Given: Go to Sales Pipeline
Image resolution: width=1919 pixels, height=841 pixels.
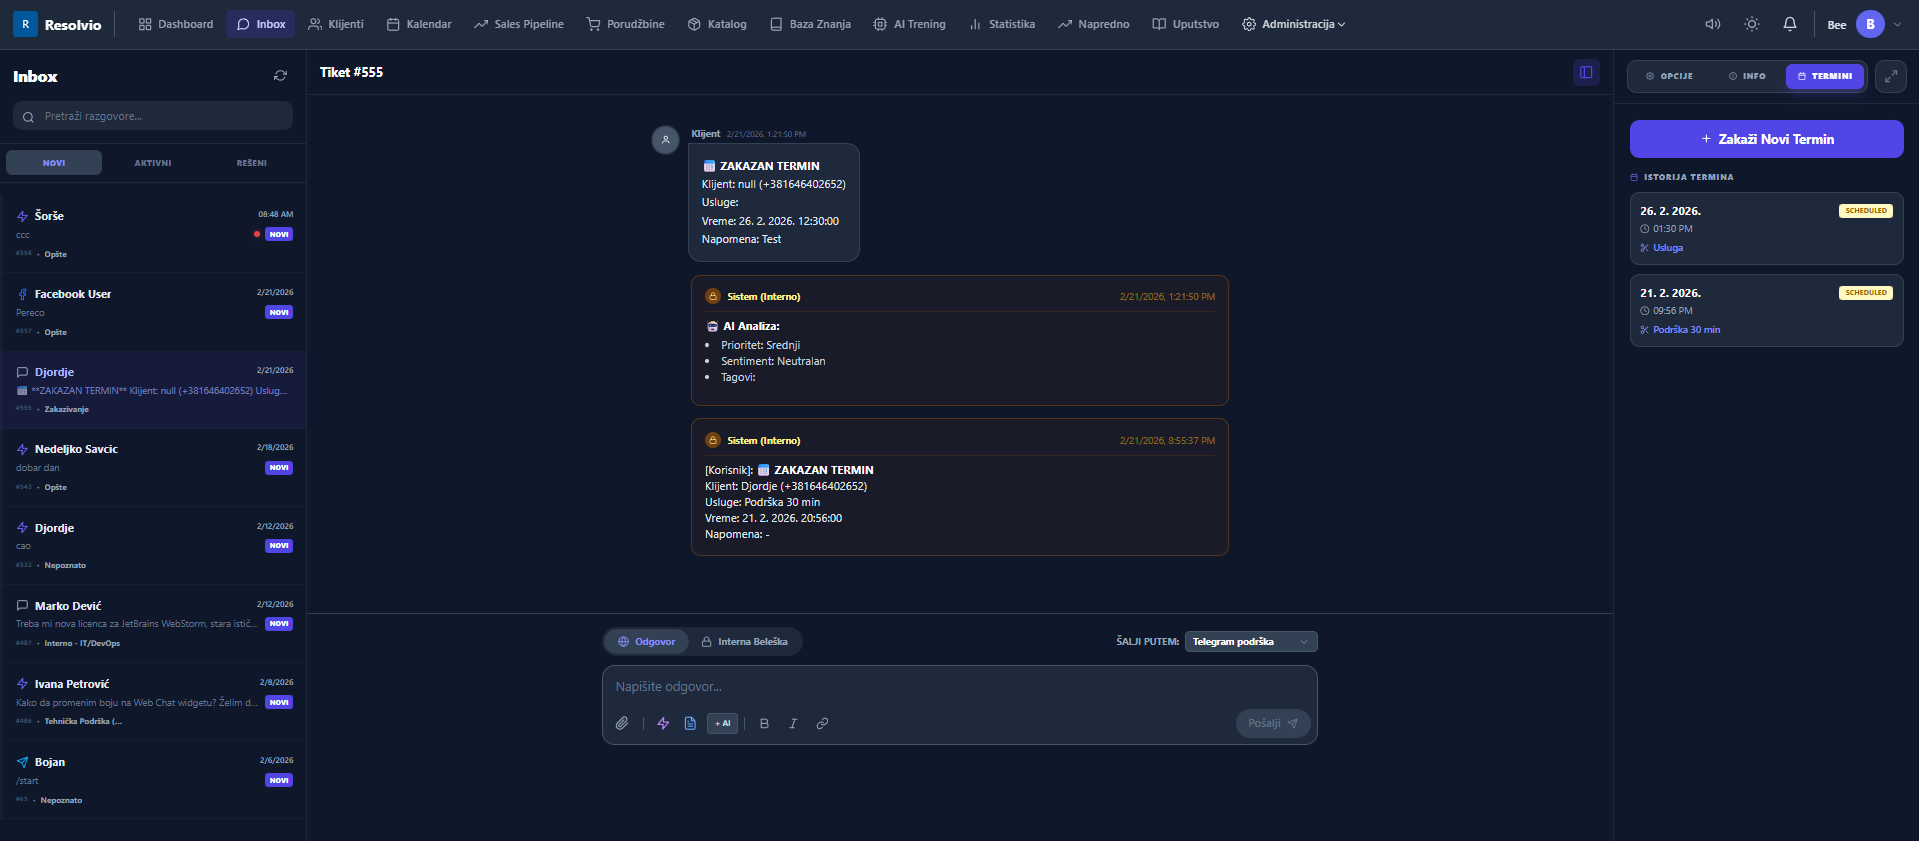Looking at the screenshot, I should 519,24.
